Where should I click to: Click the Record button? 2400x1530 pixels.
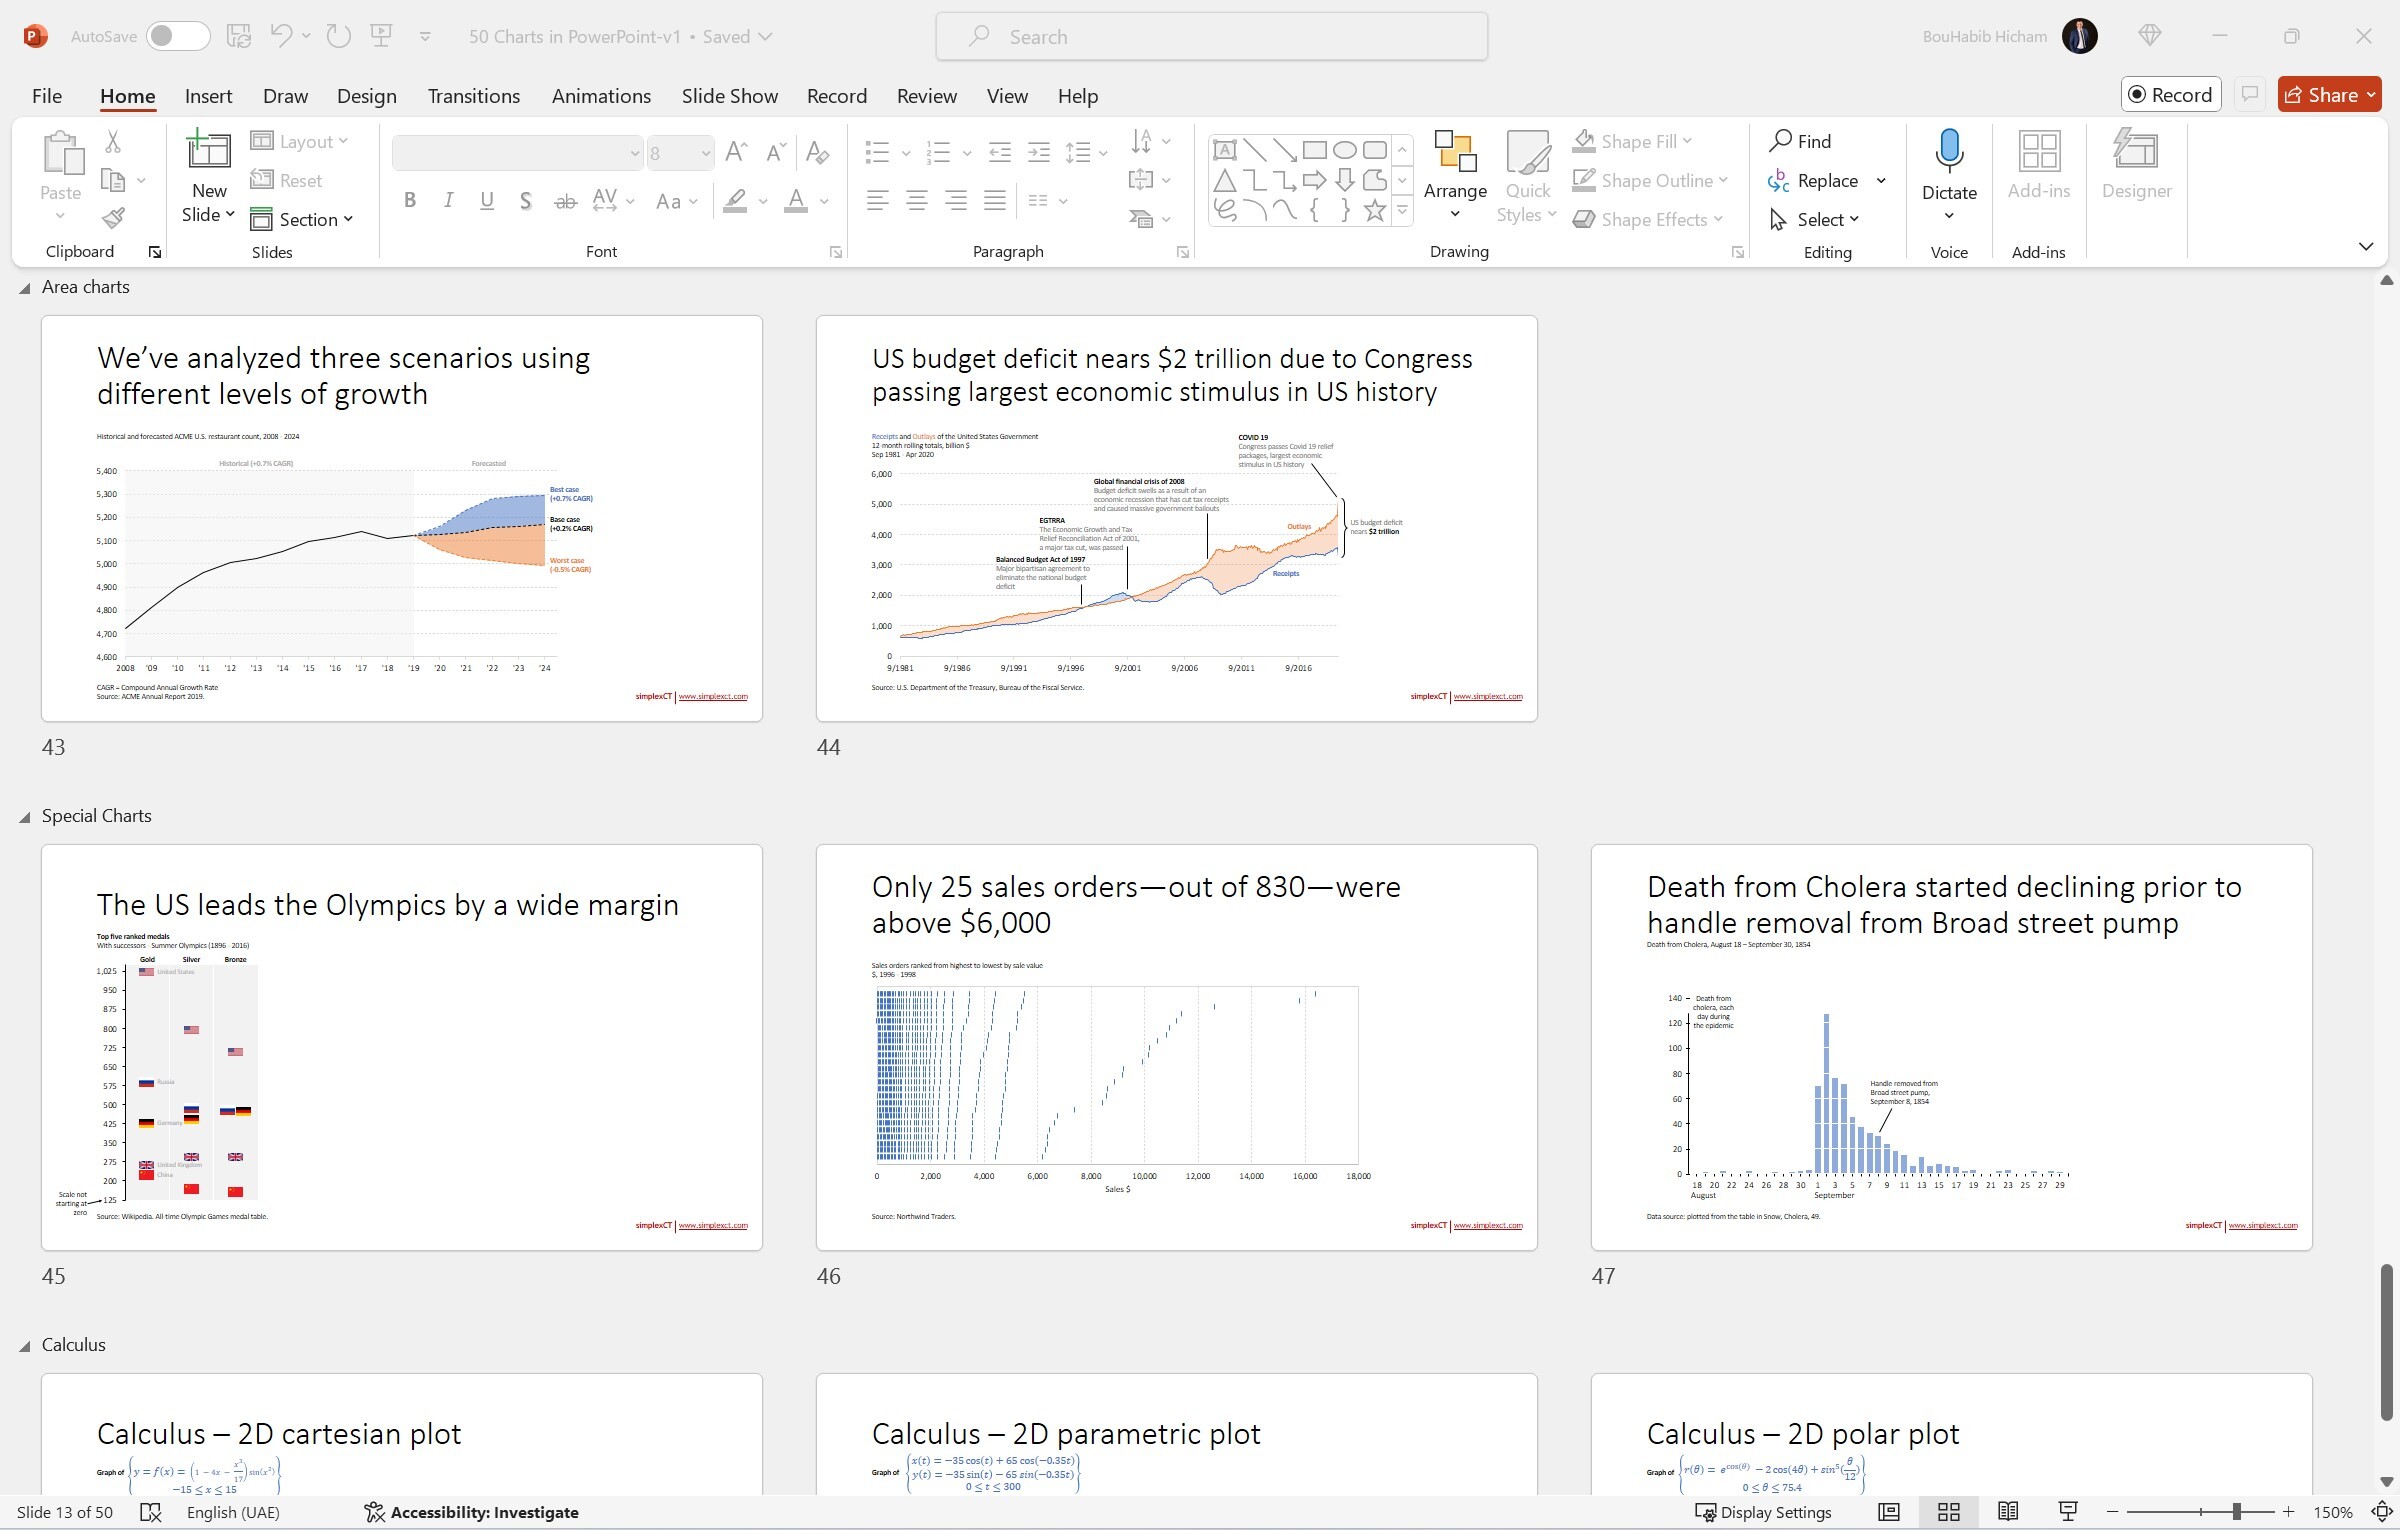(2171, 94)
